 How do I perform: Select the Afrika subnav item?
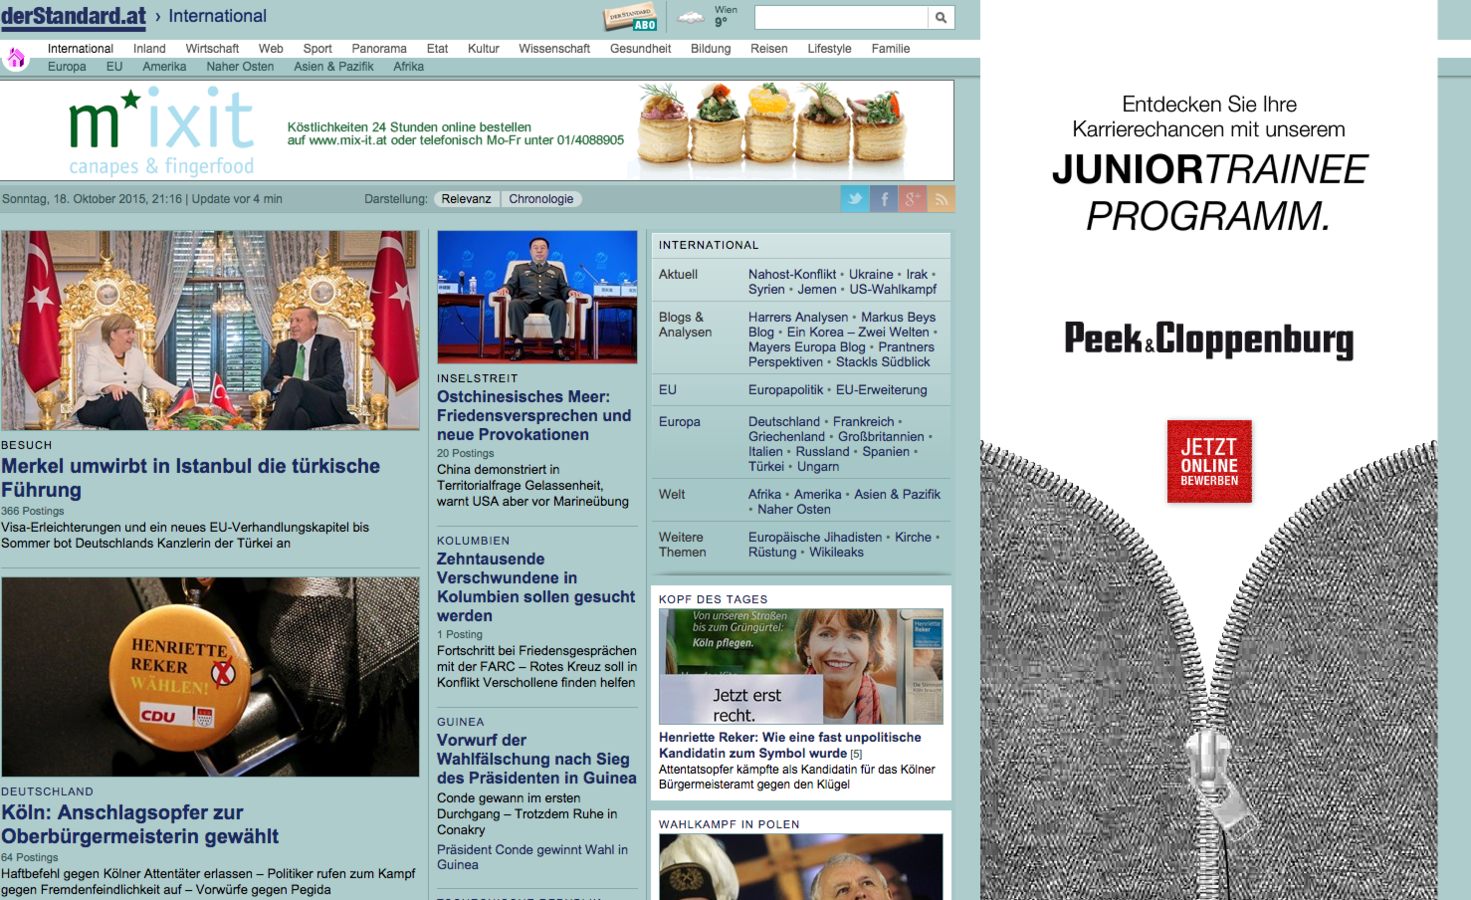pos(408,66)
